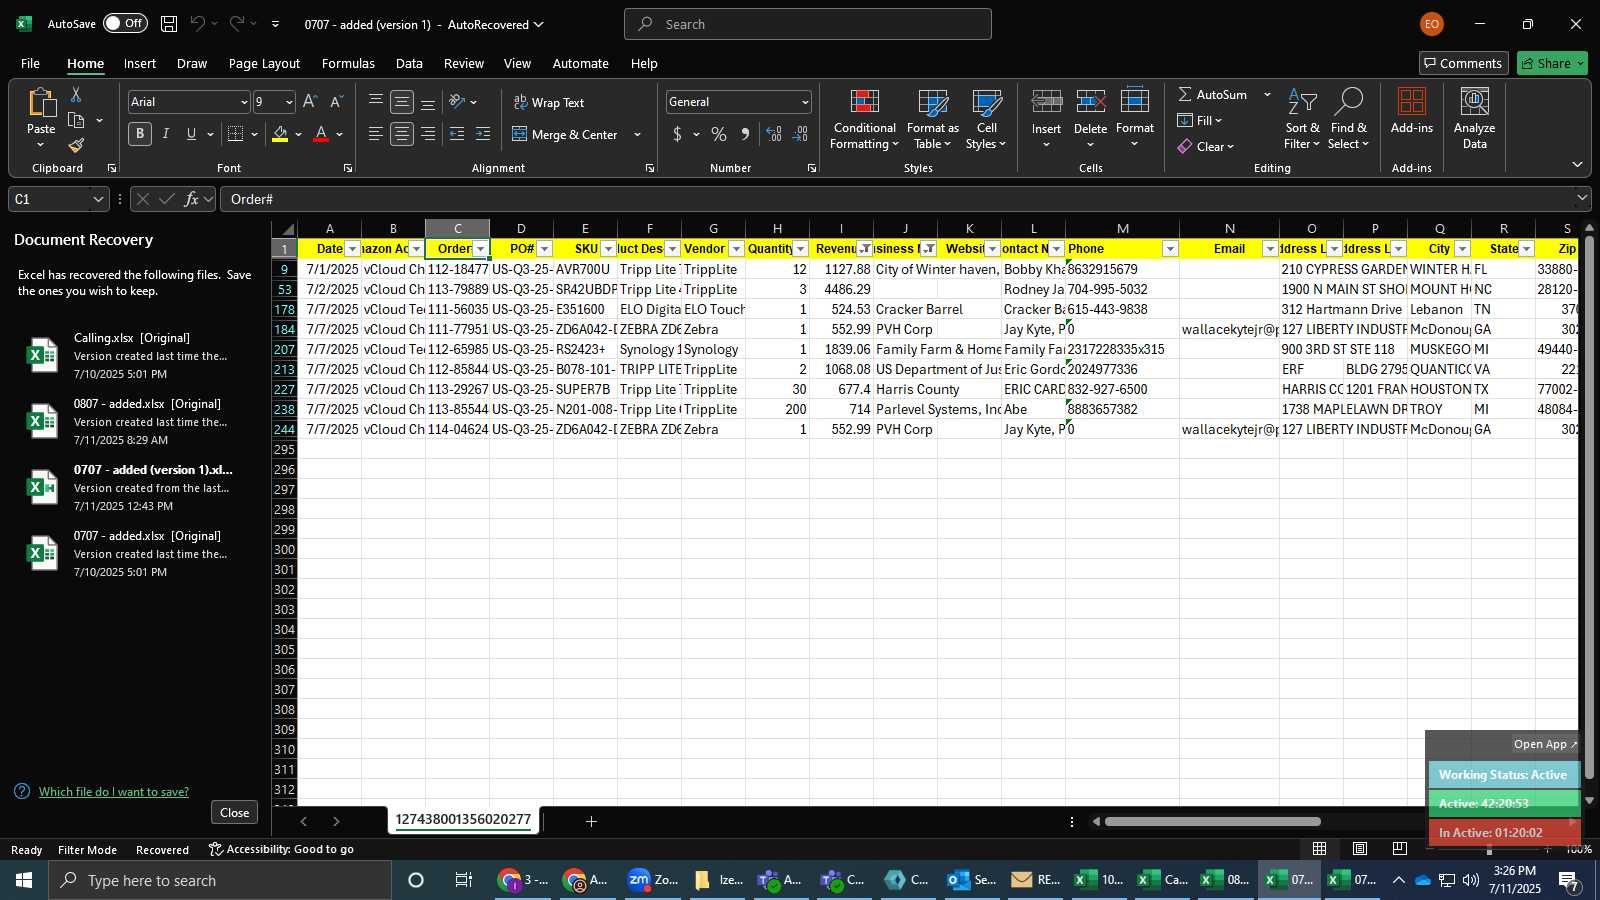
Task: Toggle Bold formatting
Action: tap(140, 134)
